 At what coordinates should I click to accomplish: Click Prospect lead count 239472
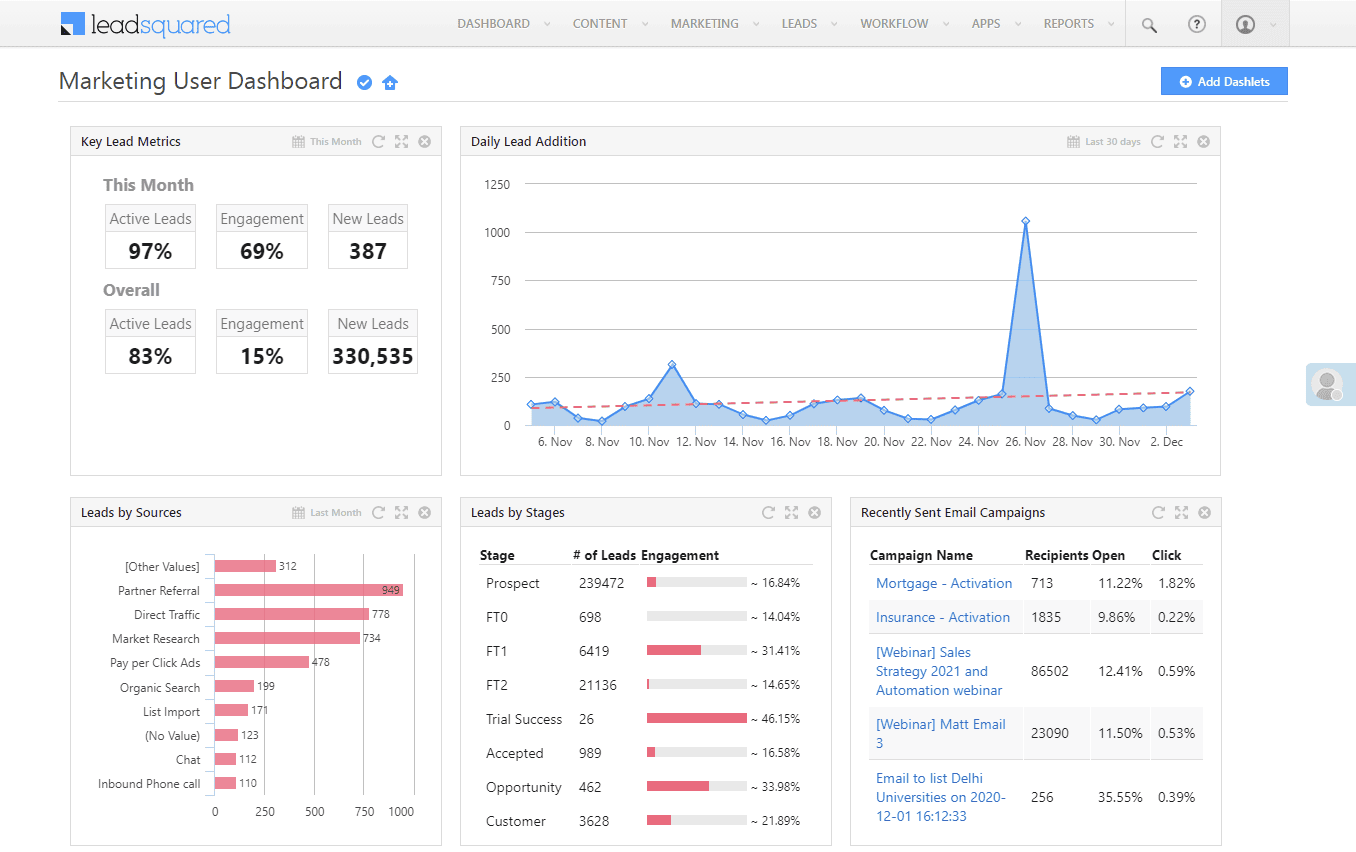point(601,583)
